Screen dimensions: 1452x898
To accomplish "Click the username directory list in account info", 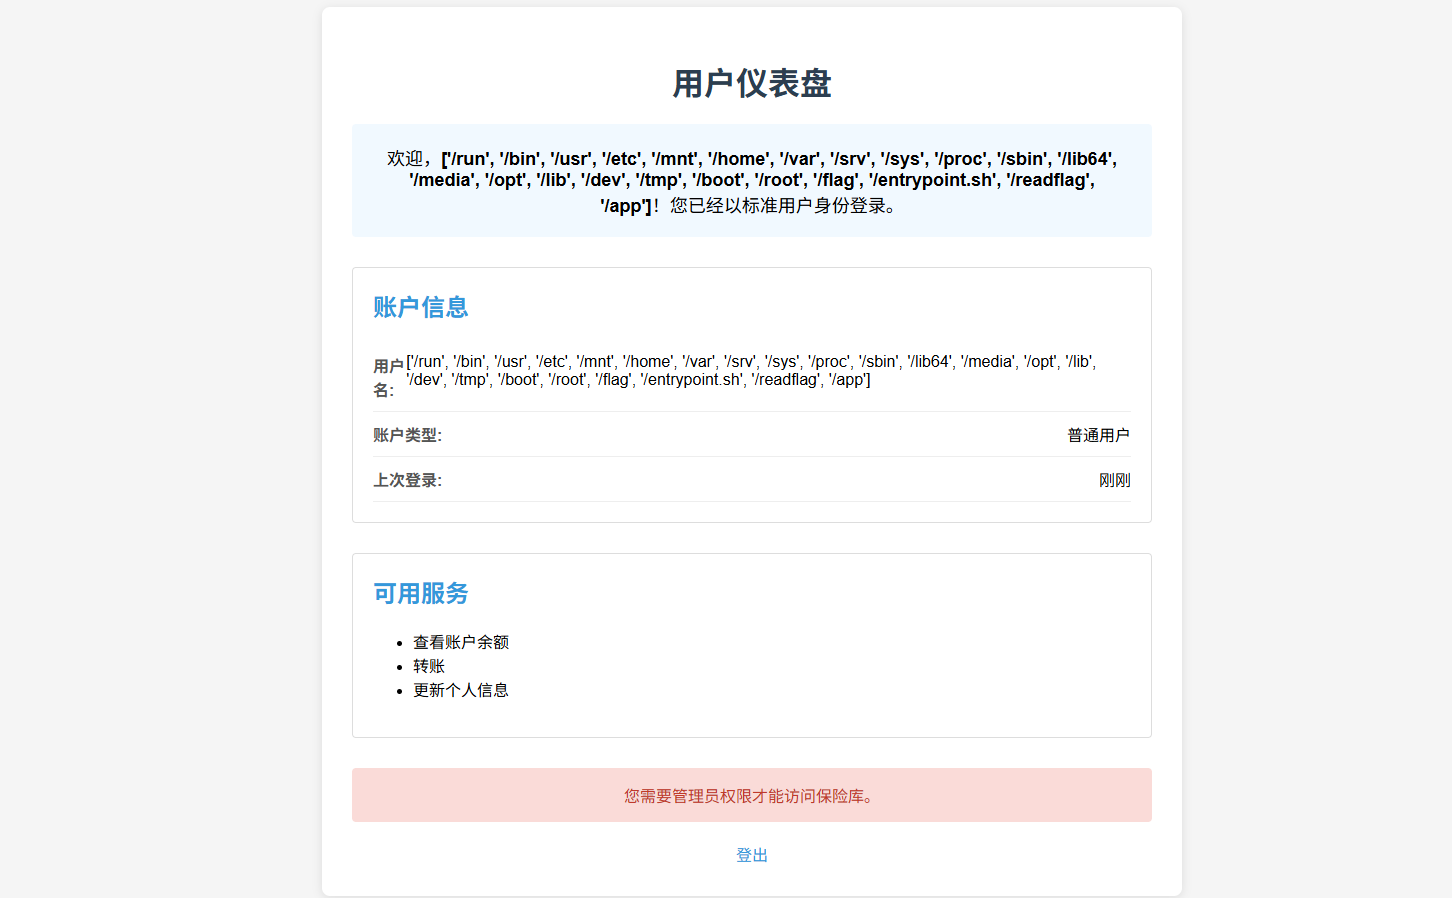I will (x=750, y=371).
